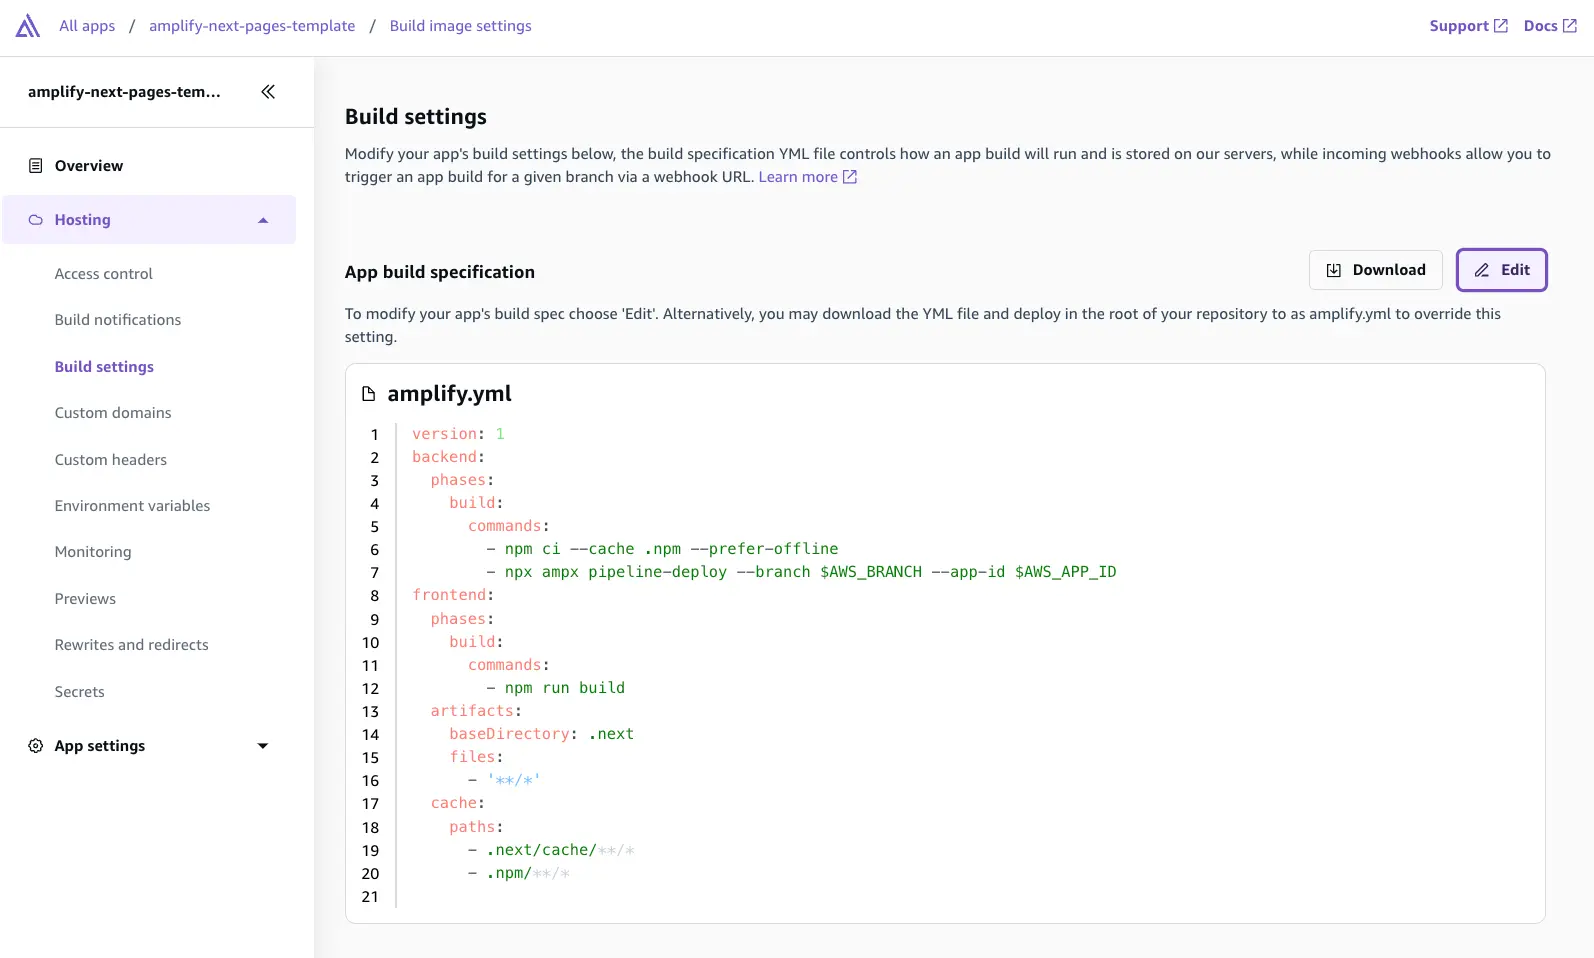The width and height of the screenshot is (1594, 958).
Task: Open the Secrets page
Action: (80, 692)
